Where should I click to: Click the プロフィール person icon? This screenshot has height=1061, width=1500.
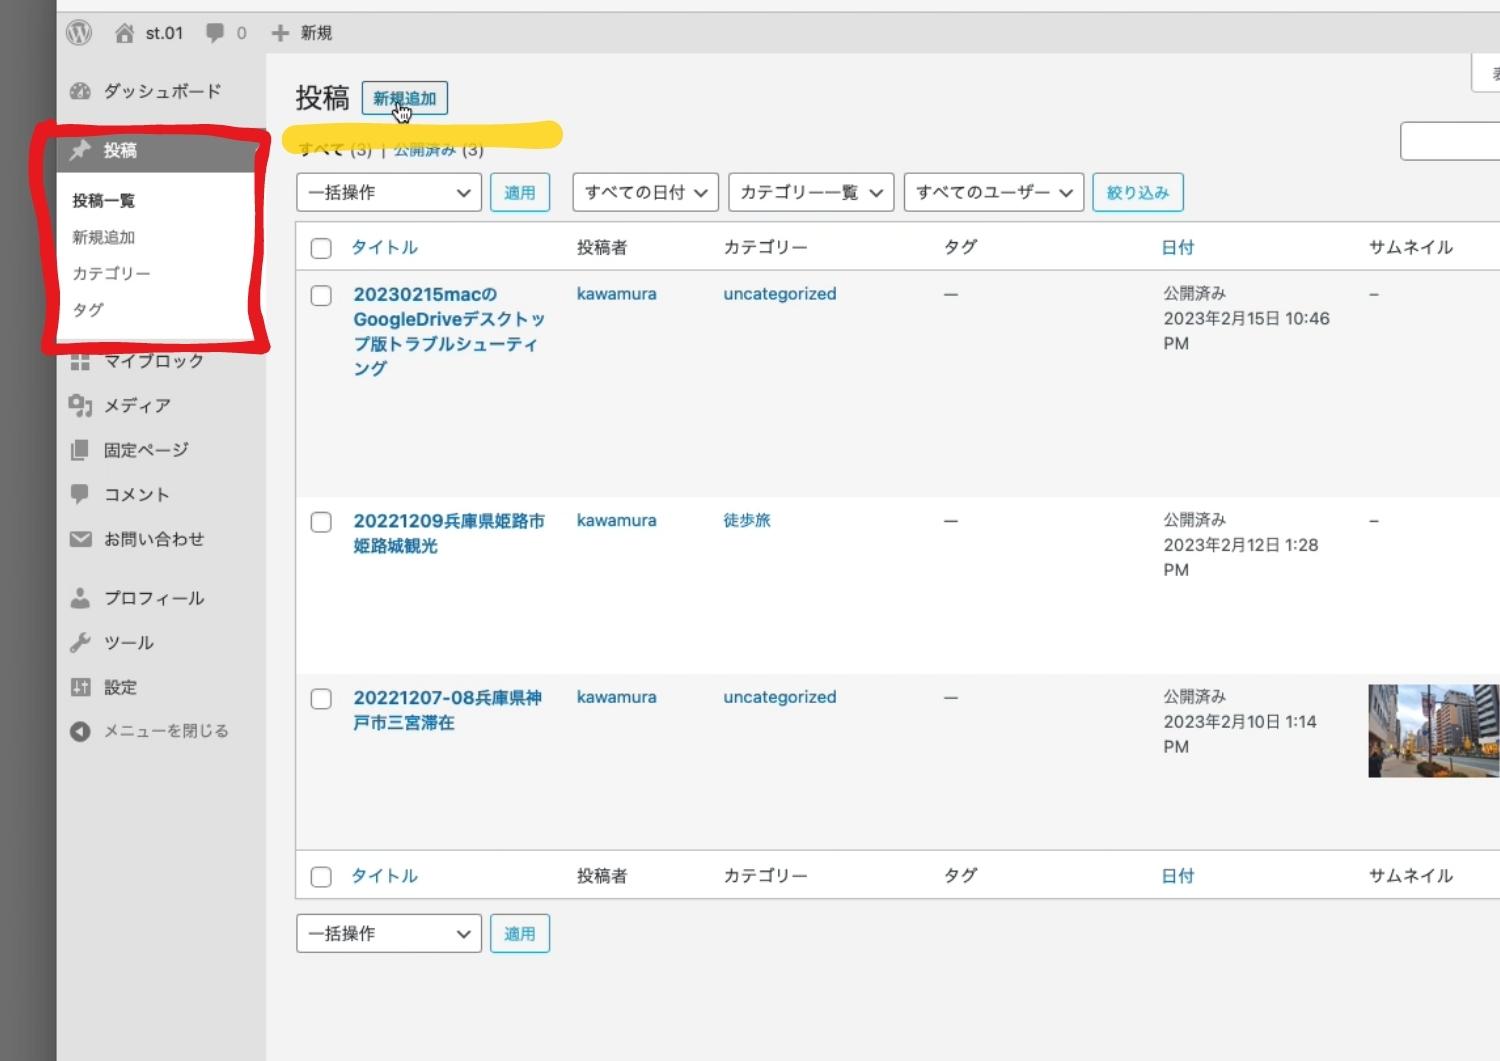pos(80,598)
